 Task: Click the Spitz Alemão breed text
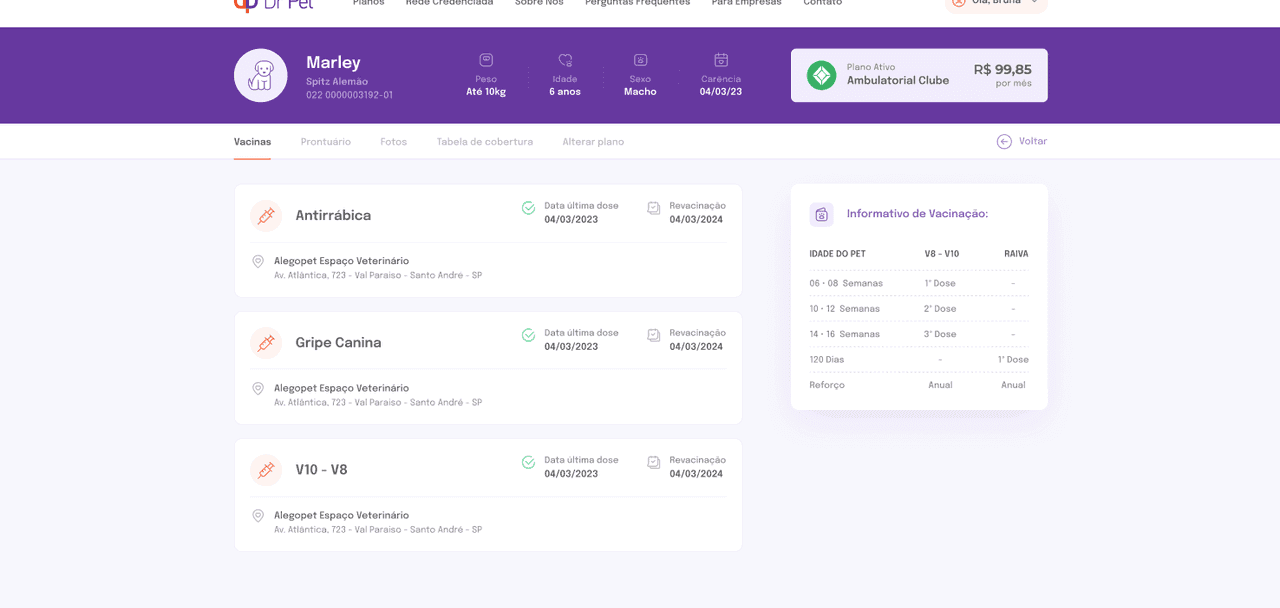coord(337,82)
